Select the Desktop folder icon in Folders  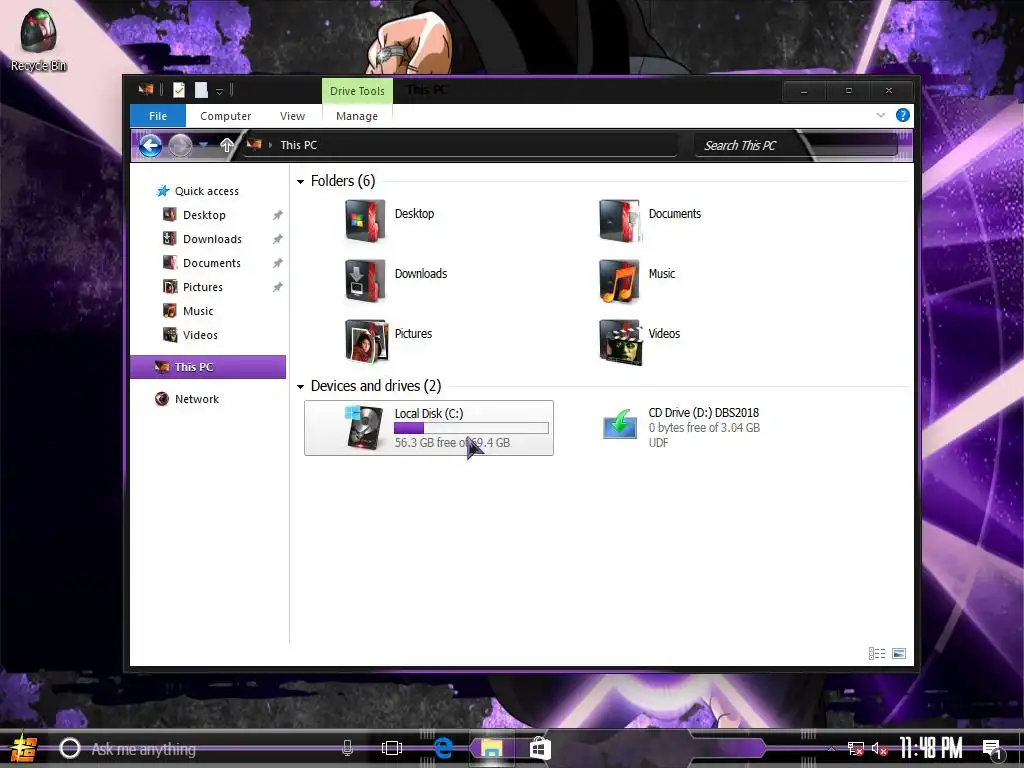[x=365, y=221]
